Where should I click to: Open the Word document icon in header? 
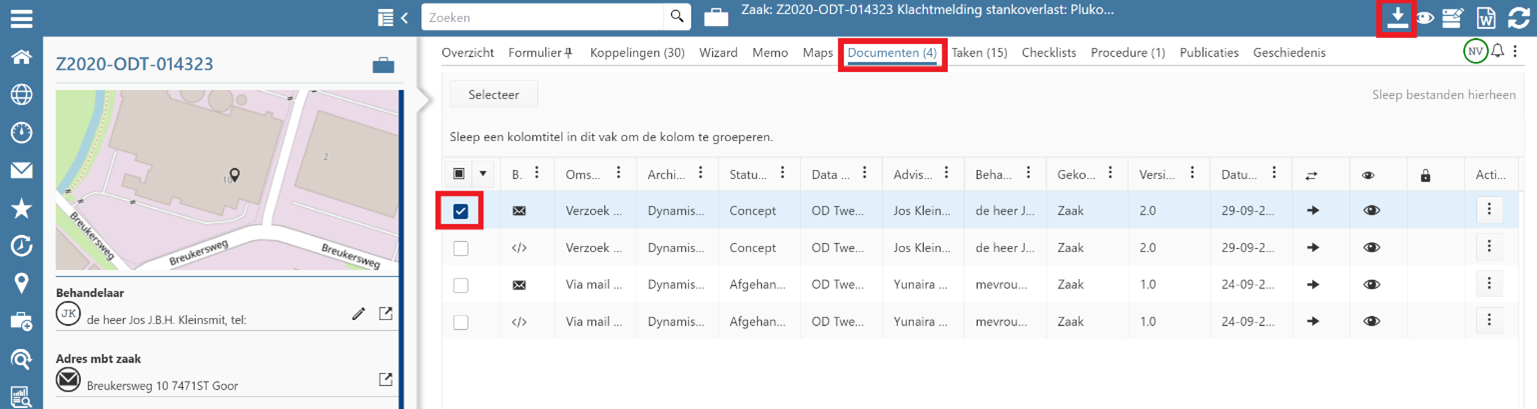1486,18
